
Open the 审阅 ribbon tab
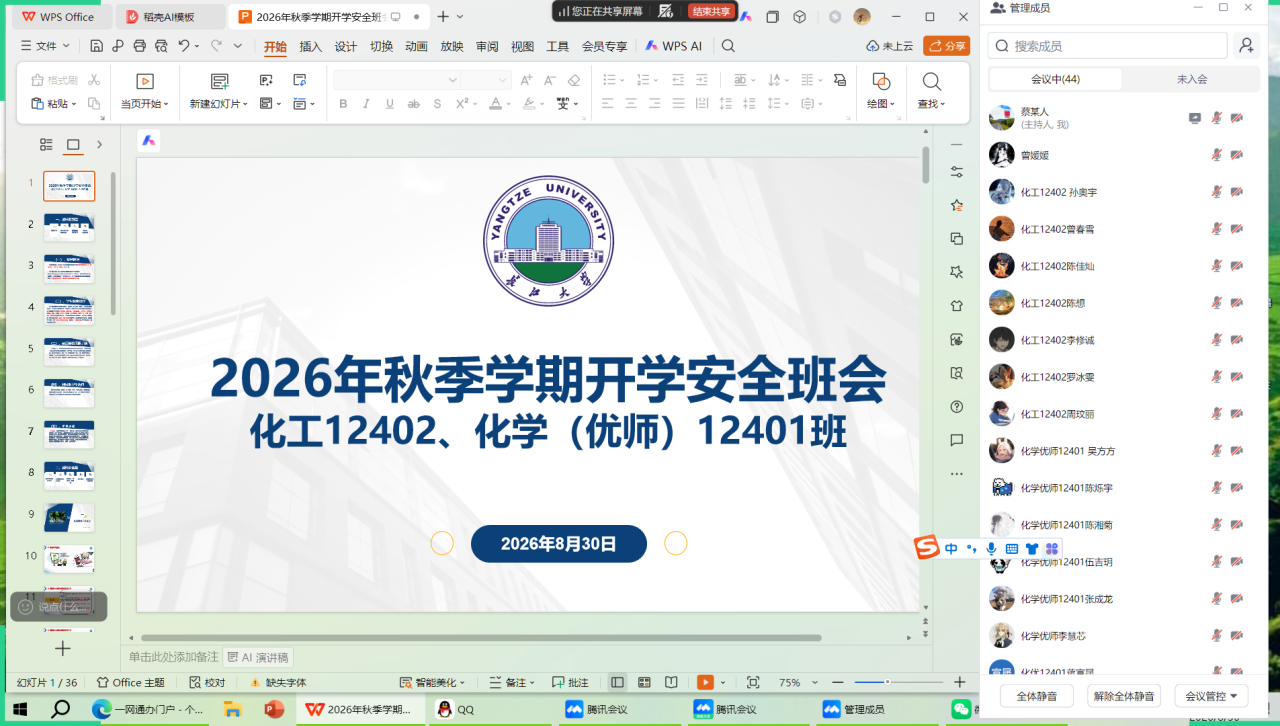pos(487,46)
